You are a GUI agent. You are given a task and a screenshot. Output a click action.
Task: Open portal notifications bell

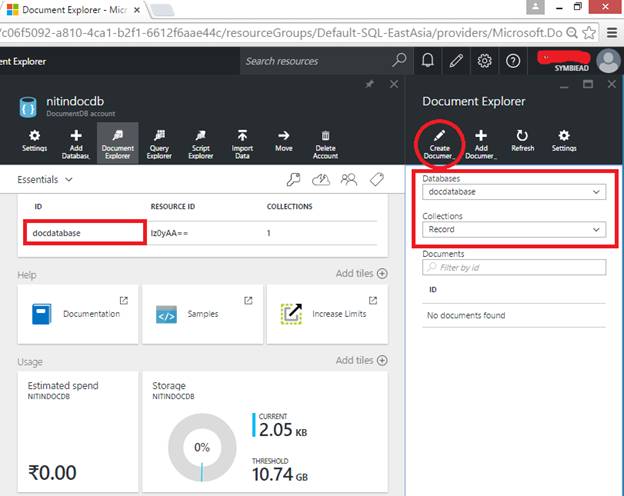(428, 61)
